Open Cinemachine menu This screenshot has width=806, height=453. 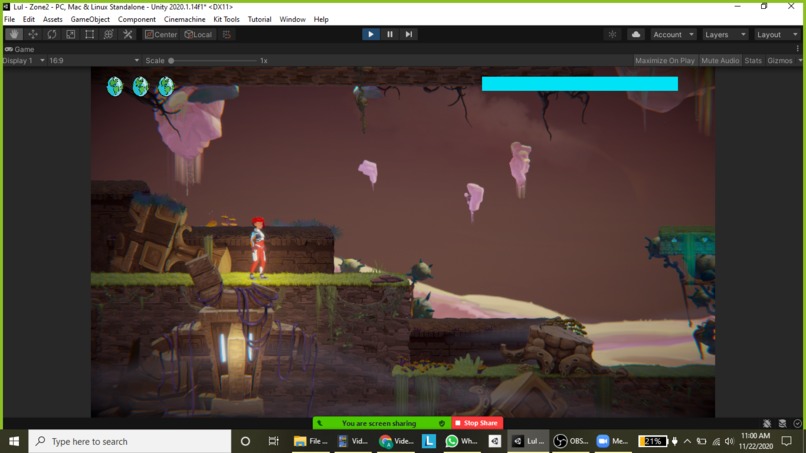coord(185,19)
